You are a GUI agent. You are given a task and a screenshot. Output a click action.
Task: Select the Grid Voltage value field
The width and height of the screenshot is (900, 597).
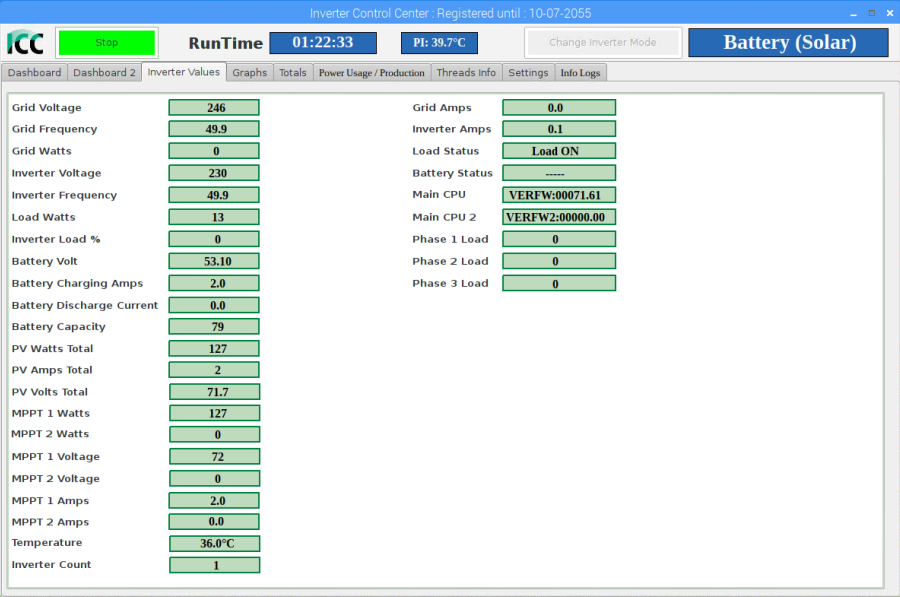(x=214, y=108)
